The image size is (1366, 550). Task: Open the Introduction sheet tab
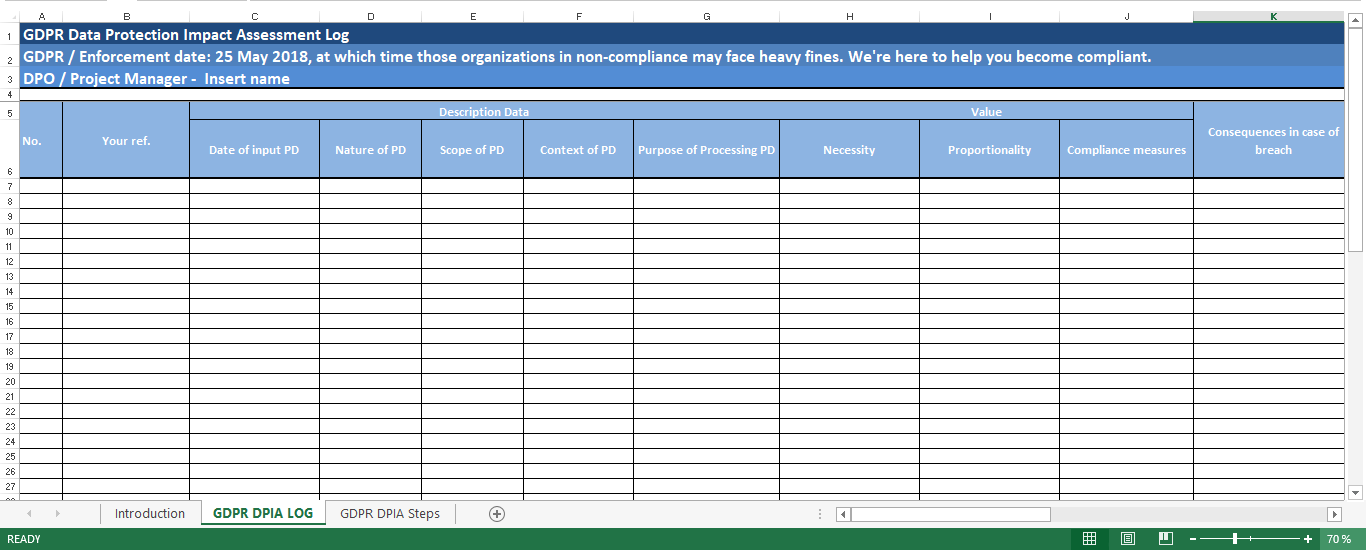150,514
